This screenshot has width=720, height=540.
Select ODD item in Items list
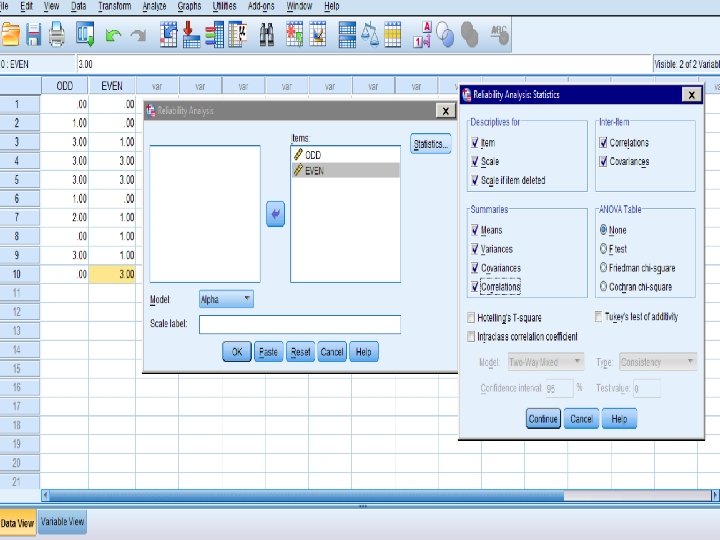pyautogui.click(x=345, y=155)
